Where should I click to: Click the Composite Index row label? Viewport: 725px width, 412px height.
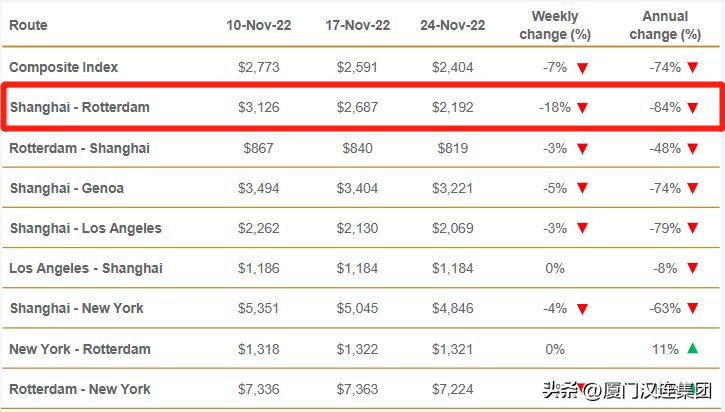point(64,67)
